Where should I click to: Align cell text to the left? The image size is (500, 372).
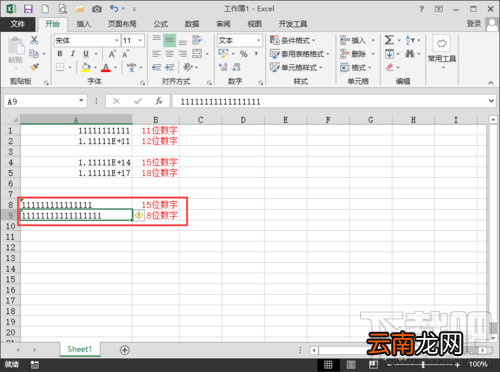point(157,54)
